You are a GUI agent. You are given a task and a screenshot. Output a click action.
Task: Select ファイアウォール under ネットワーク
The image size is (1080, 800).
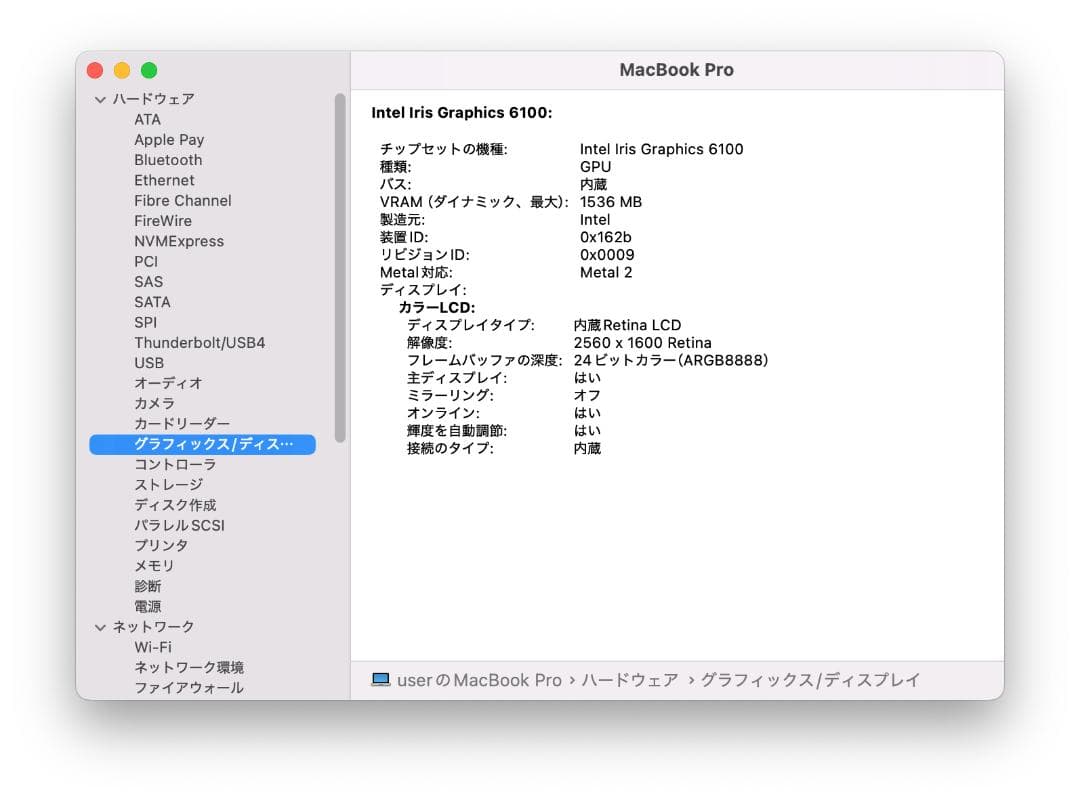pos(188,687)
